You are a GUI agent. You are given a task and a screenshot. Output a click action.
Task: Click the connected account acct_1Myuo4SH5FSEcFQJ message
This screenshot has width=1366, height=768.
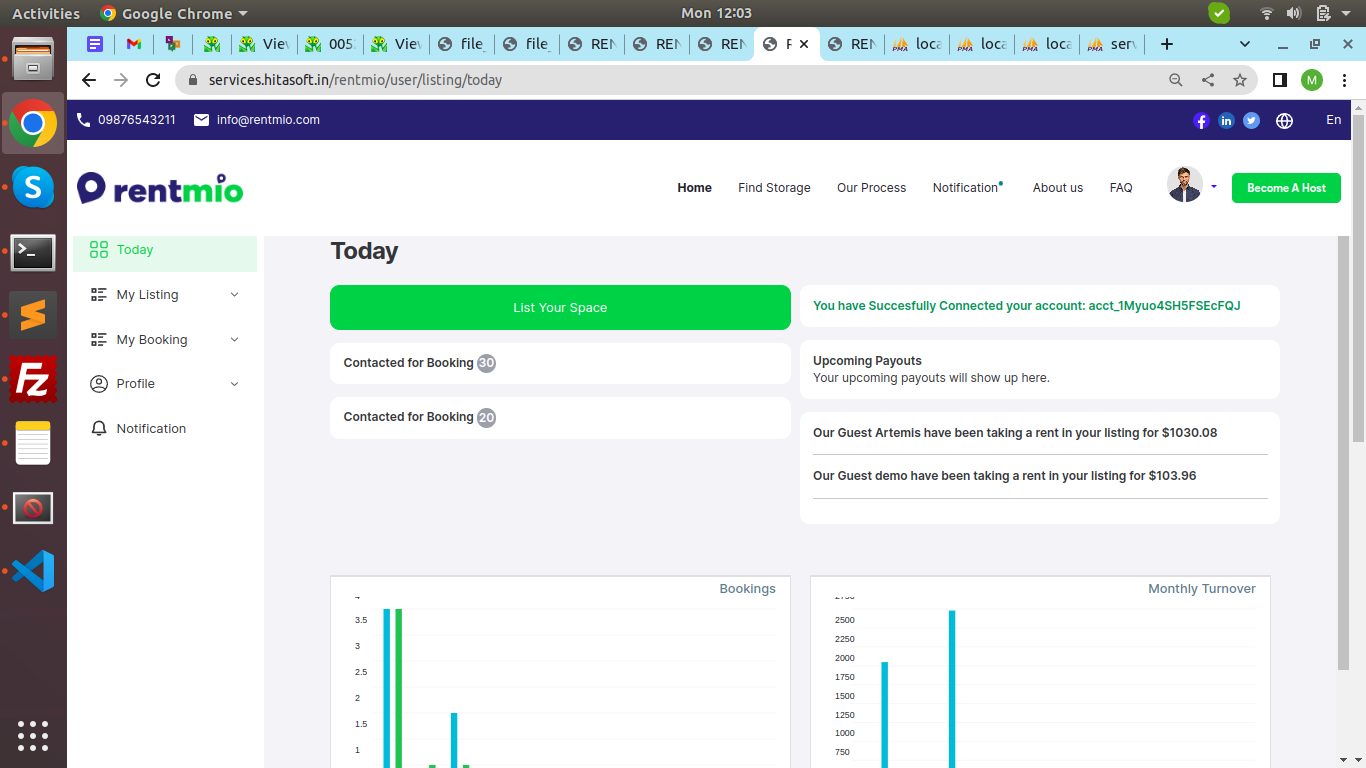[1027, 306]
